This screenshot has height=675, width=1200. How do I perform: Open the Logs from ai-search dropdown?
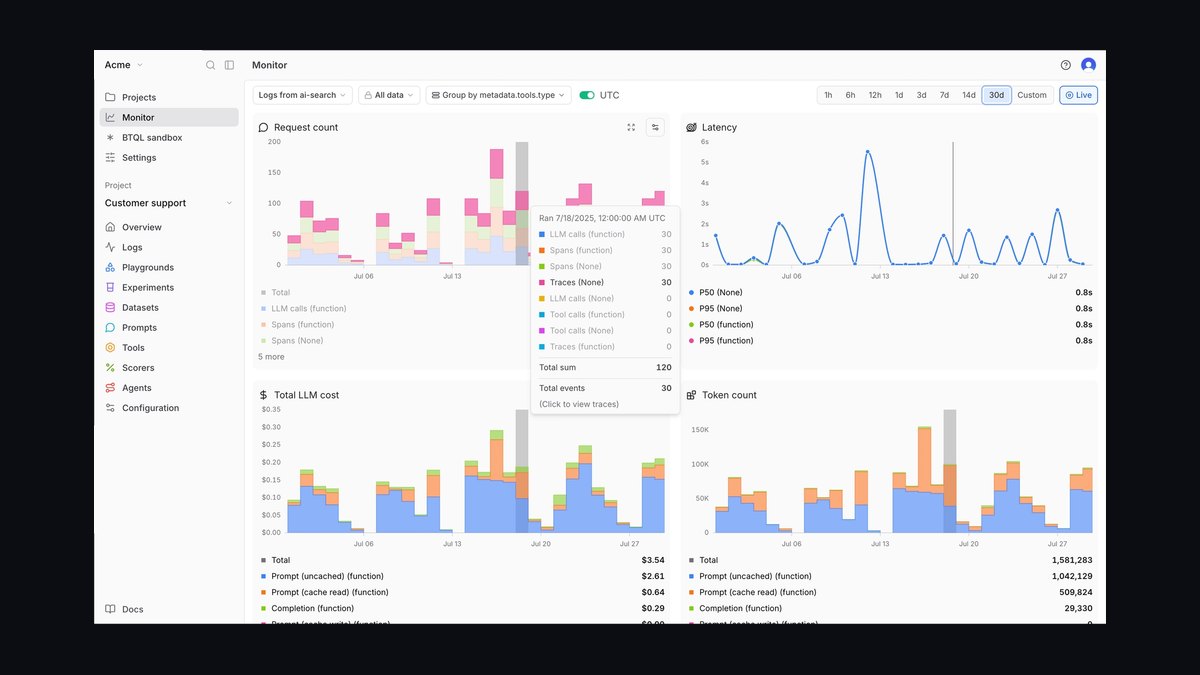[x=303, y=95]
